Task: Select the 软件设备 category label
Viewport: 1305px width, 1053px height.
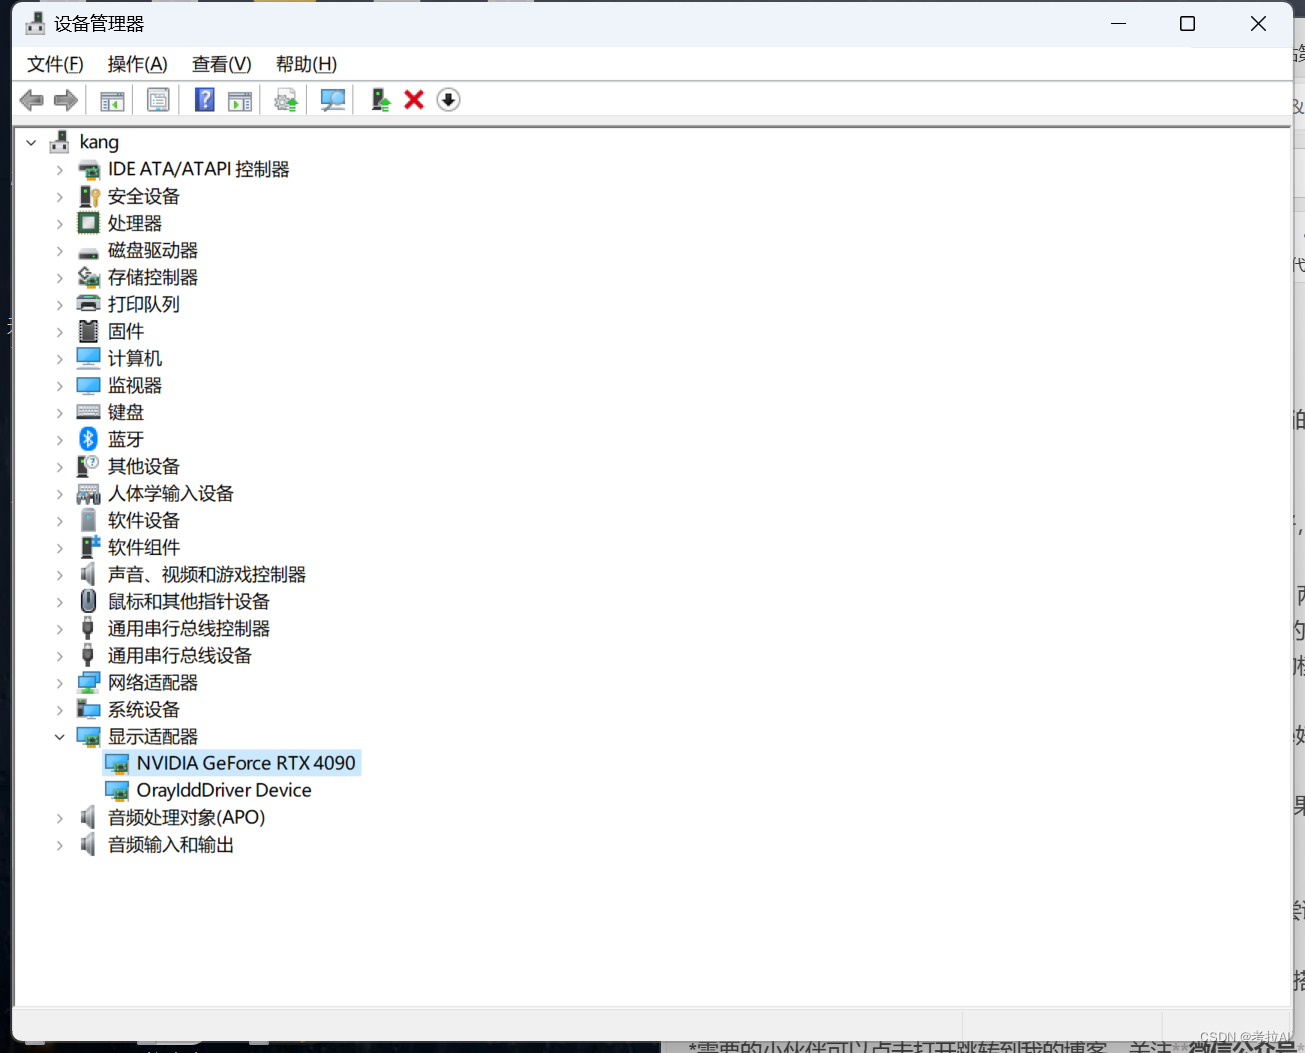Action: (144, 520)
